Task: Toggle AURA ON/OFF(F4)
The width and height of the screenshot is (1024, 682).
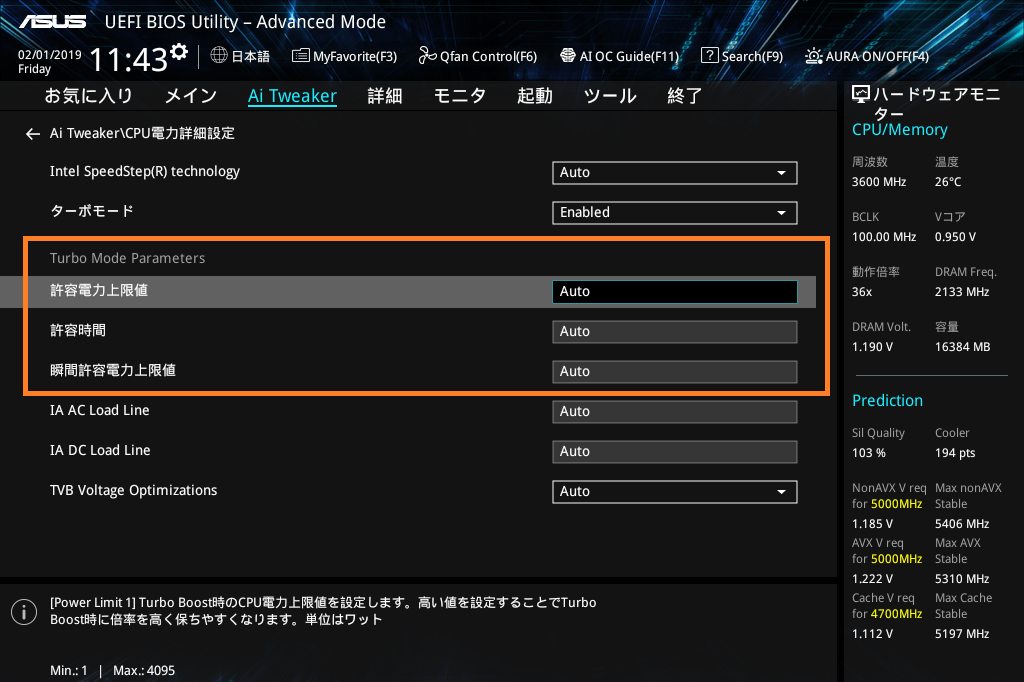Action: pos(867,56)
